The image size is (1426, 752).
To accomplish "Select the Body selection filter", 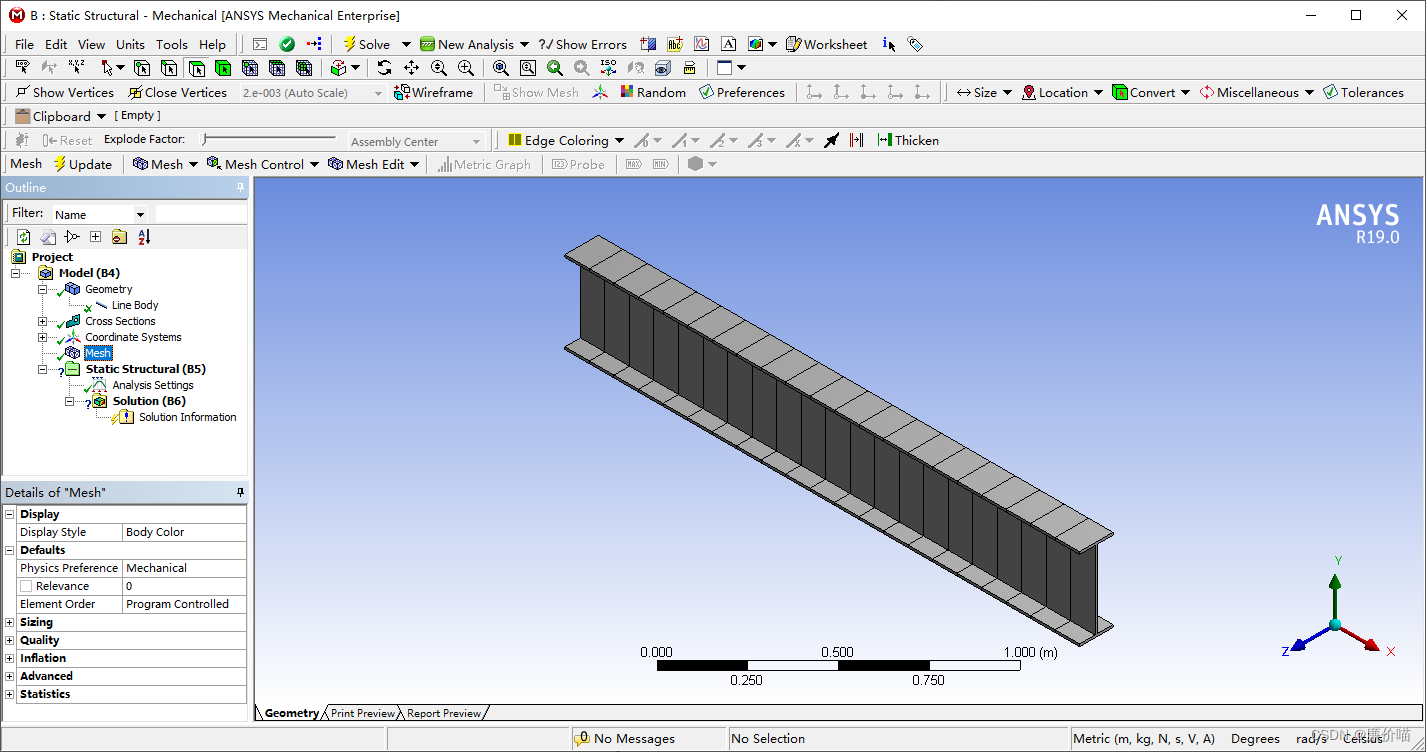I will [222, 68].
